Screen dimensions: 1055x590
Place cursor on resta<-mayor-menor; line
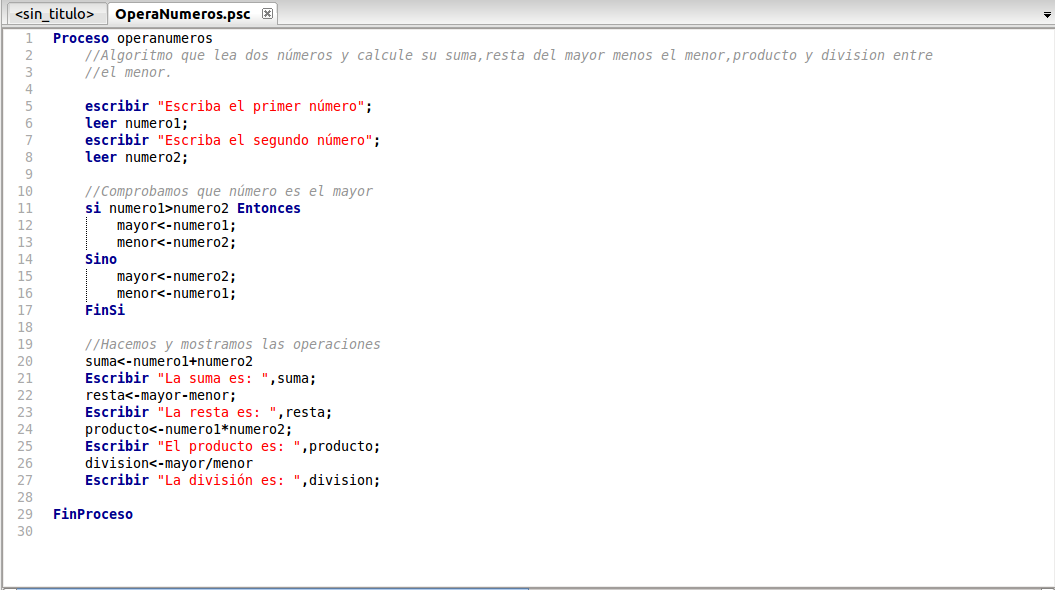click(161, 396)
